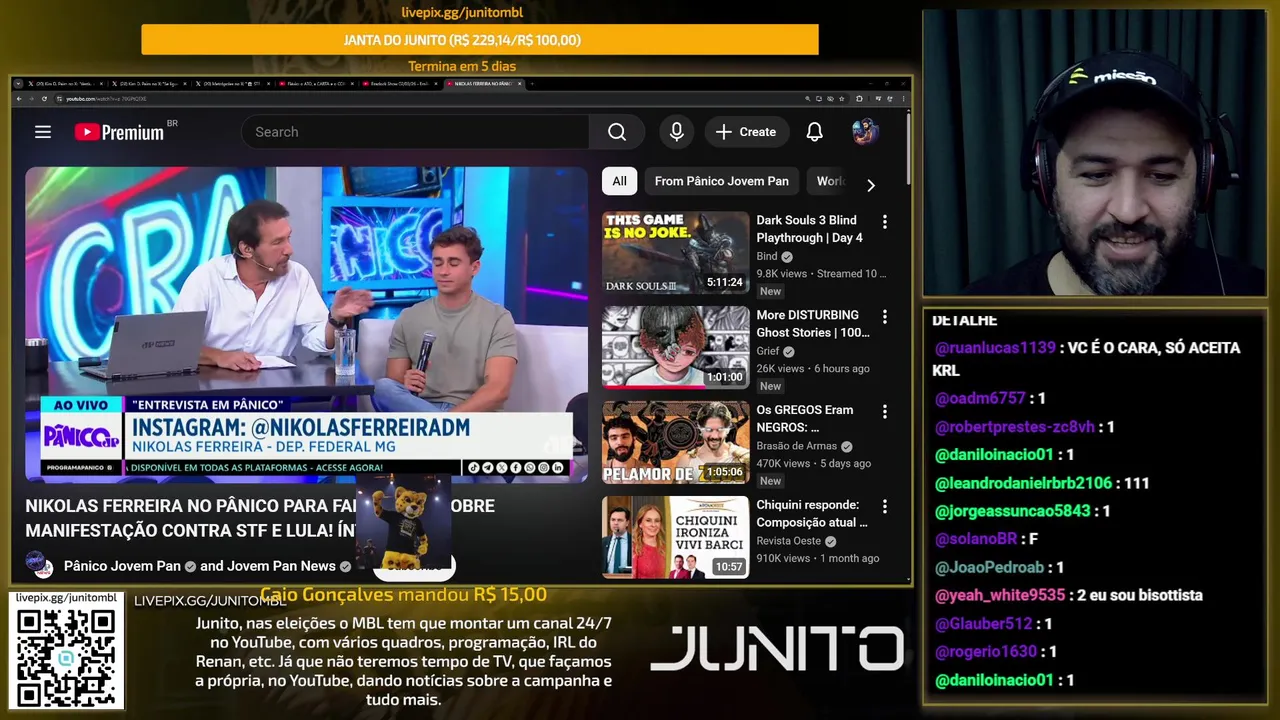
Task: Click the Create button
Action: coord(746,132)
